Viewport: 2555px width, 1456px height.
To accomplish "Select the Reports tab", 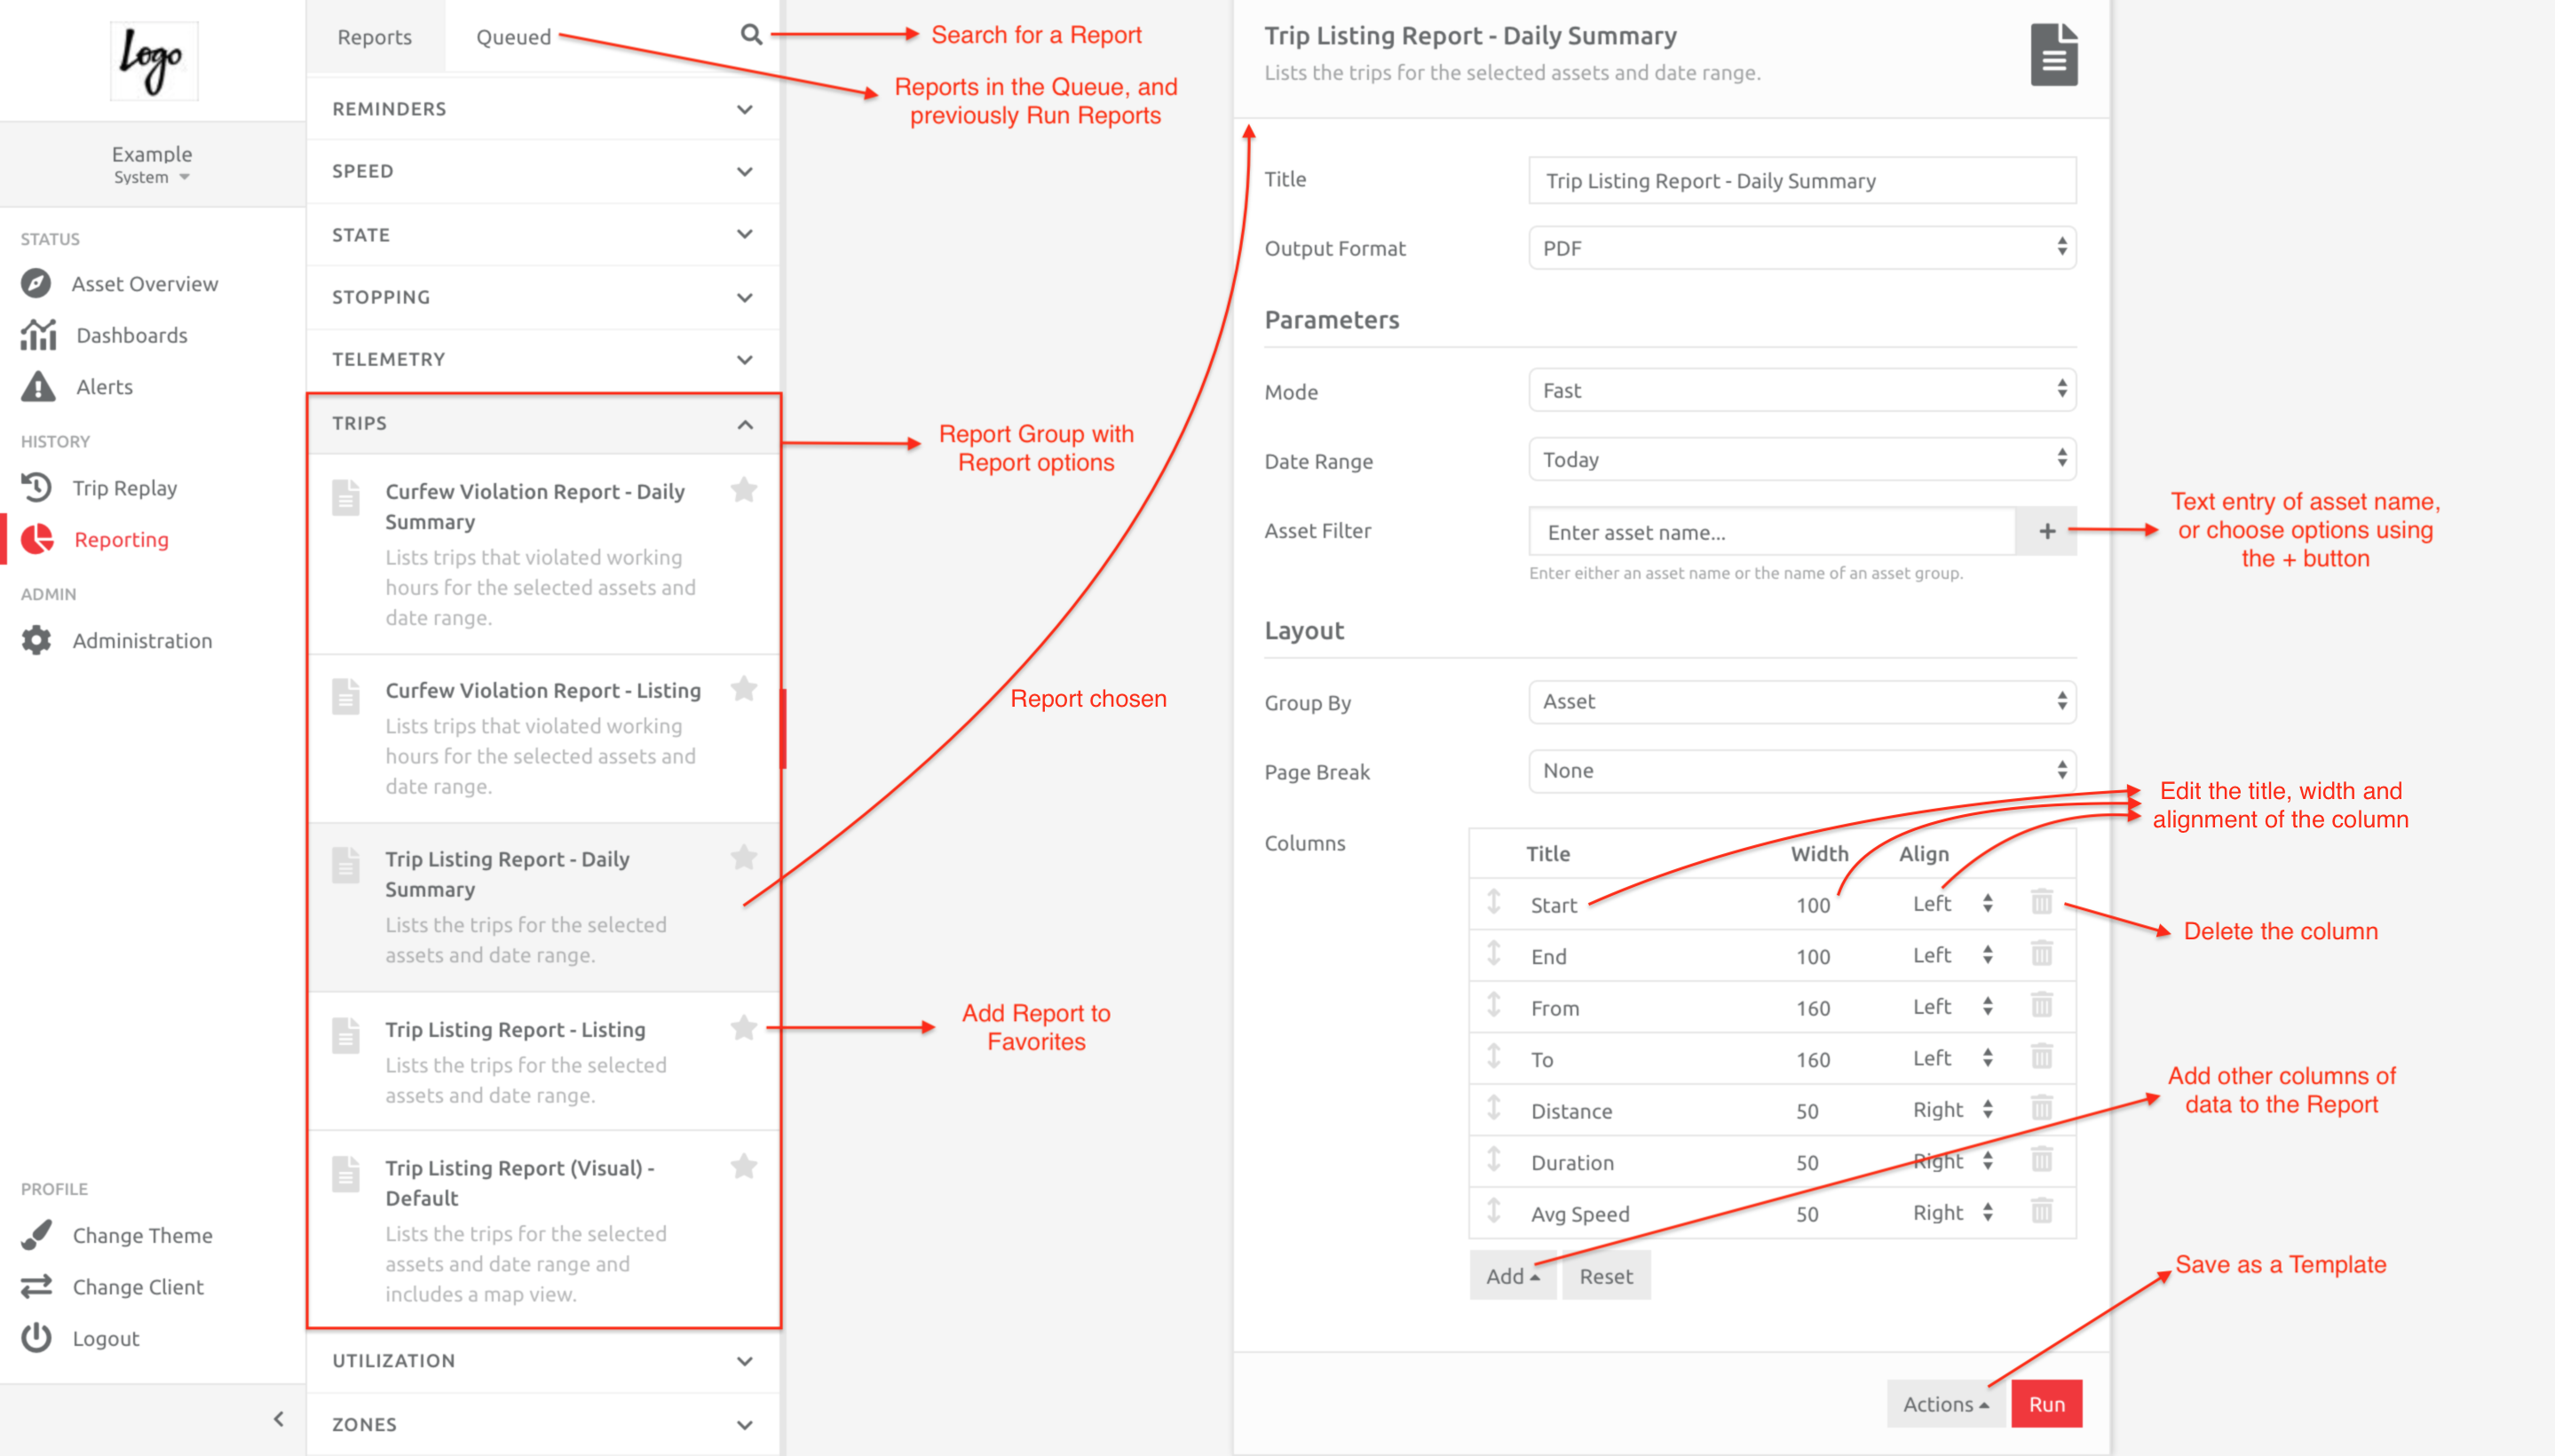I will point(374,37).
